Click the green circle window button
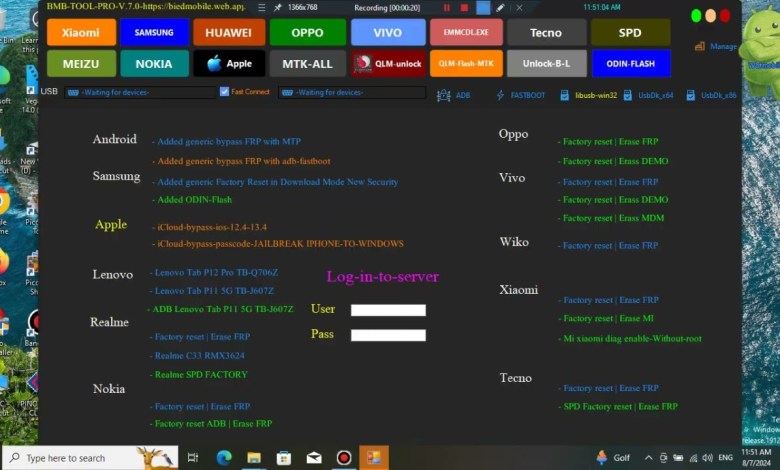The width and height of the screenshot is (780, 470). [x=696, y=16]
